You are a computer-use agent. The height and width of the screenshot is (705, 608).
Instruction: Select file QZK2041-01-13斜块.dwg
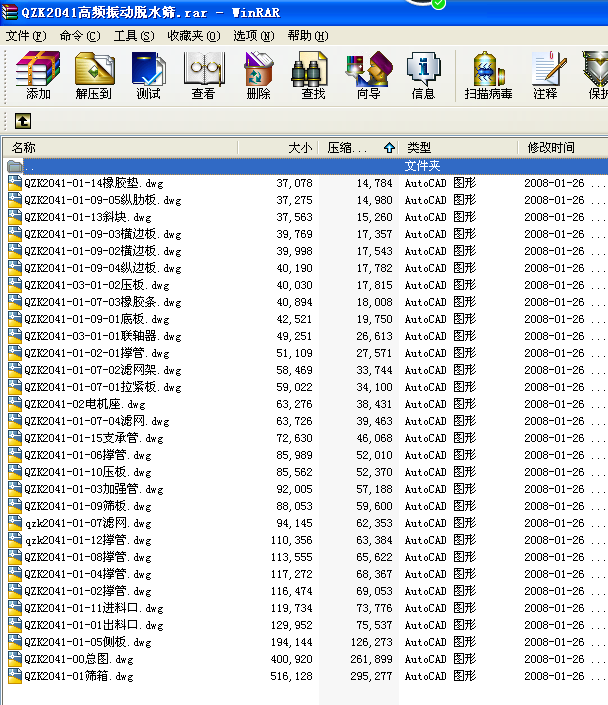(88, 217)
